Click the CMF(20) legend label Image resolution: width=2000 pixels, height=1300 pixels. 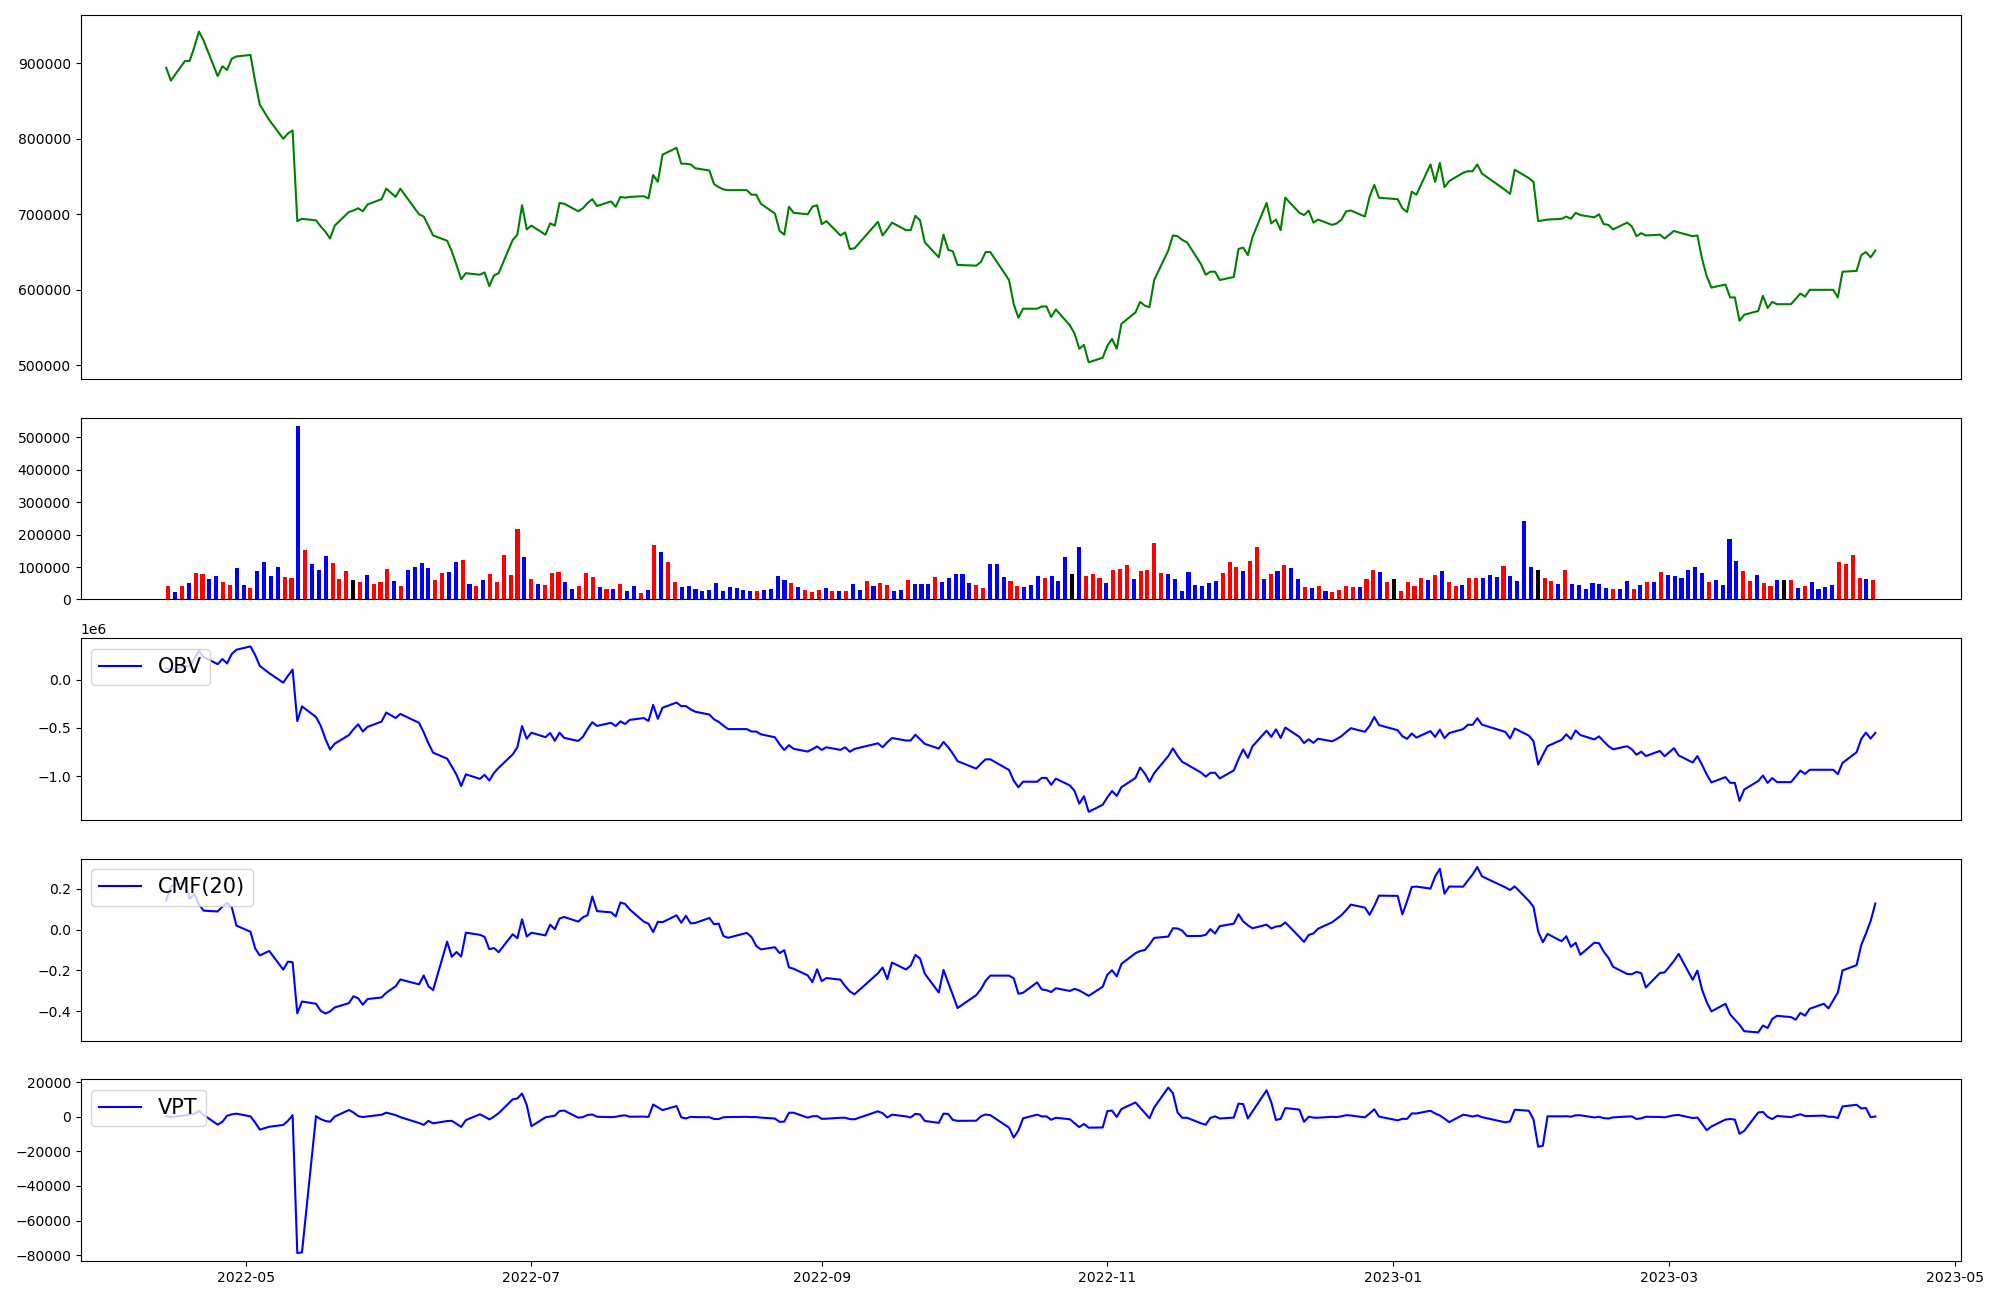(x=200, y=887)
